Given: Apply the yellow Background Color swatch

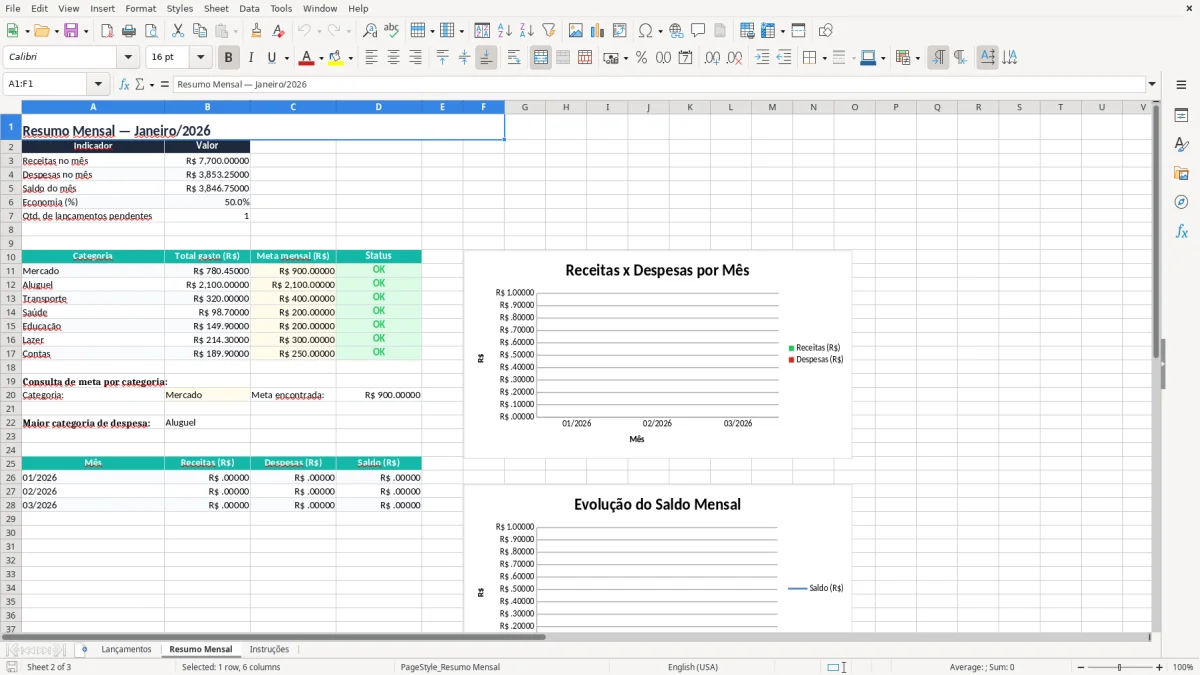Looking at the screenshot, I should coord(336,58).
